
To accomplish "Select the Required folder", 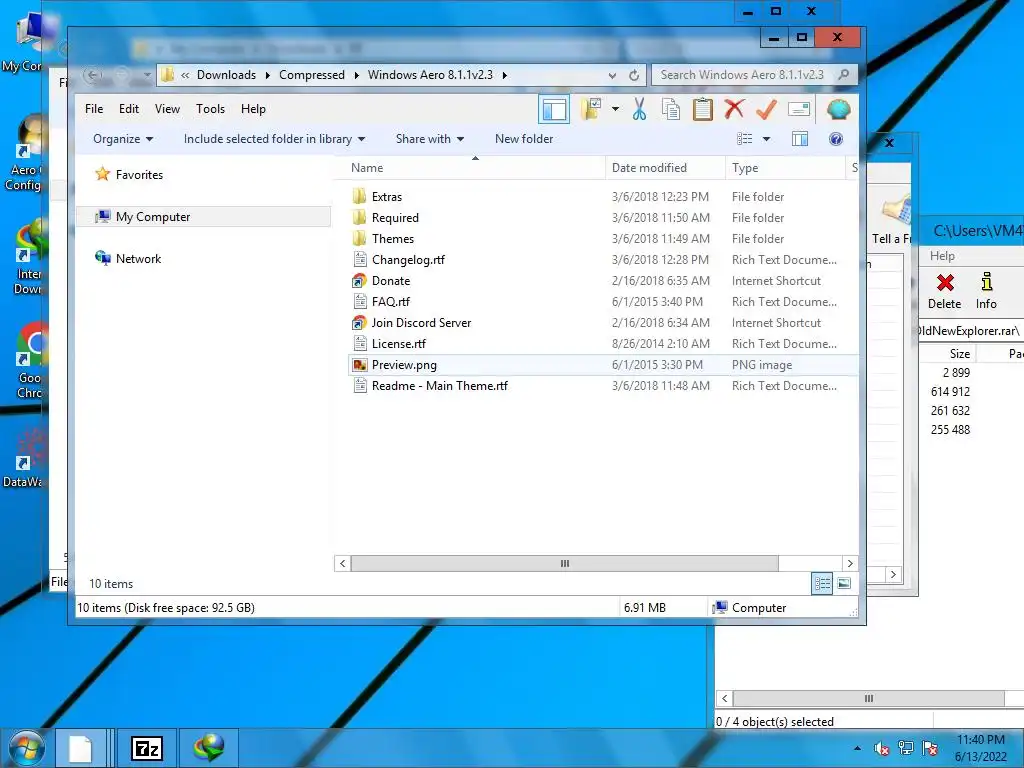I will pyautogui.click(x=395, y=217).
